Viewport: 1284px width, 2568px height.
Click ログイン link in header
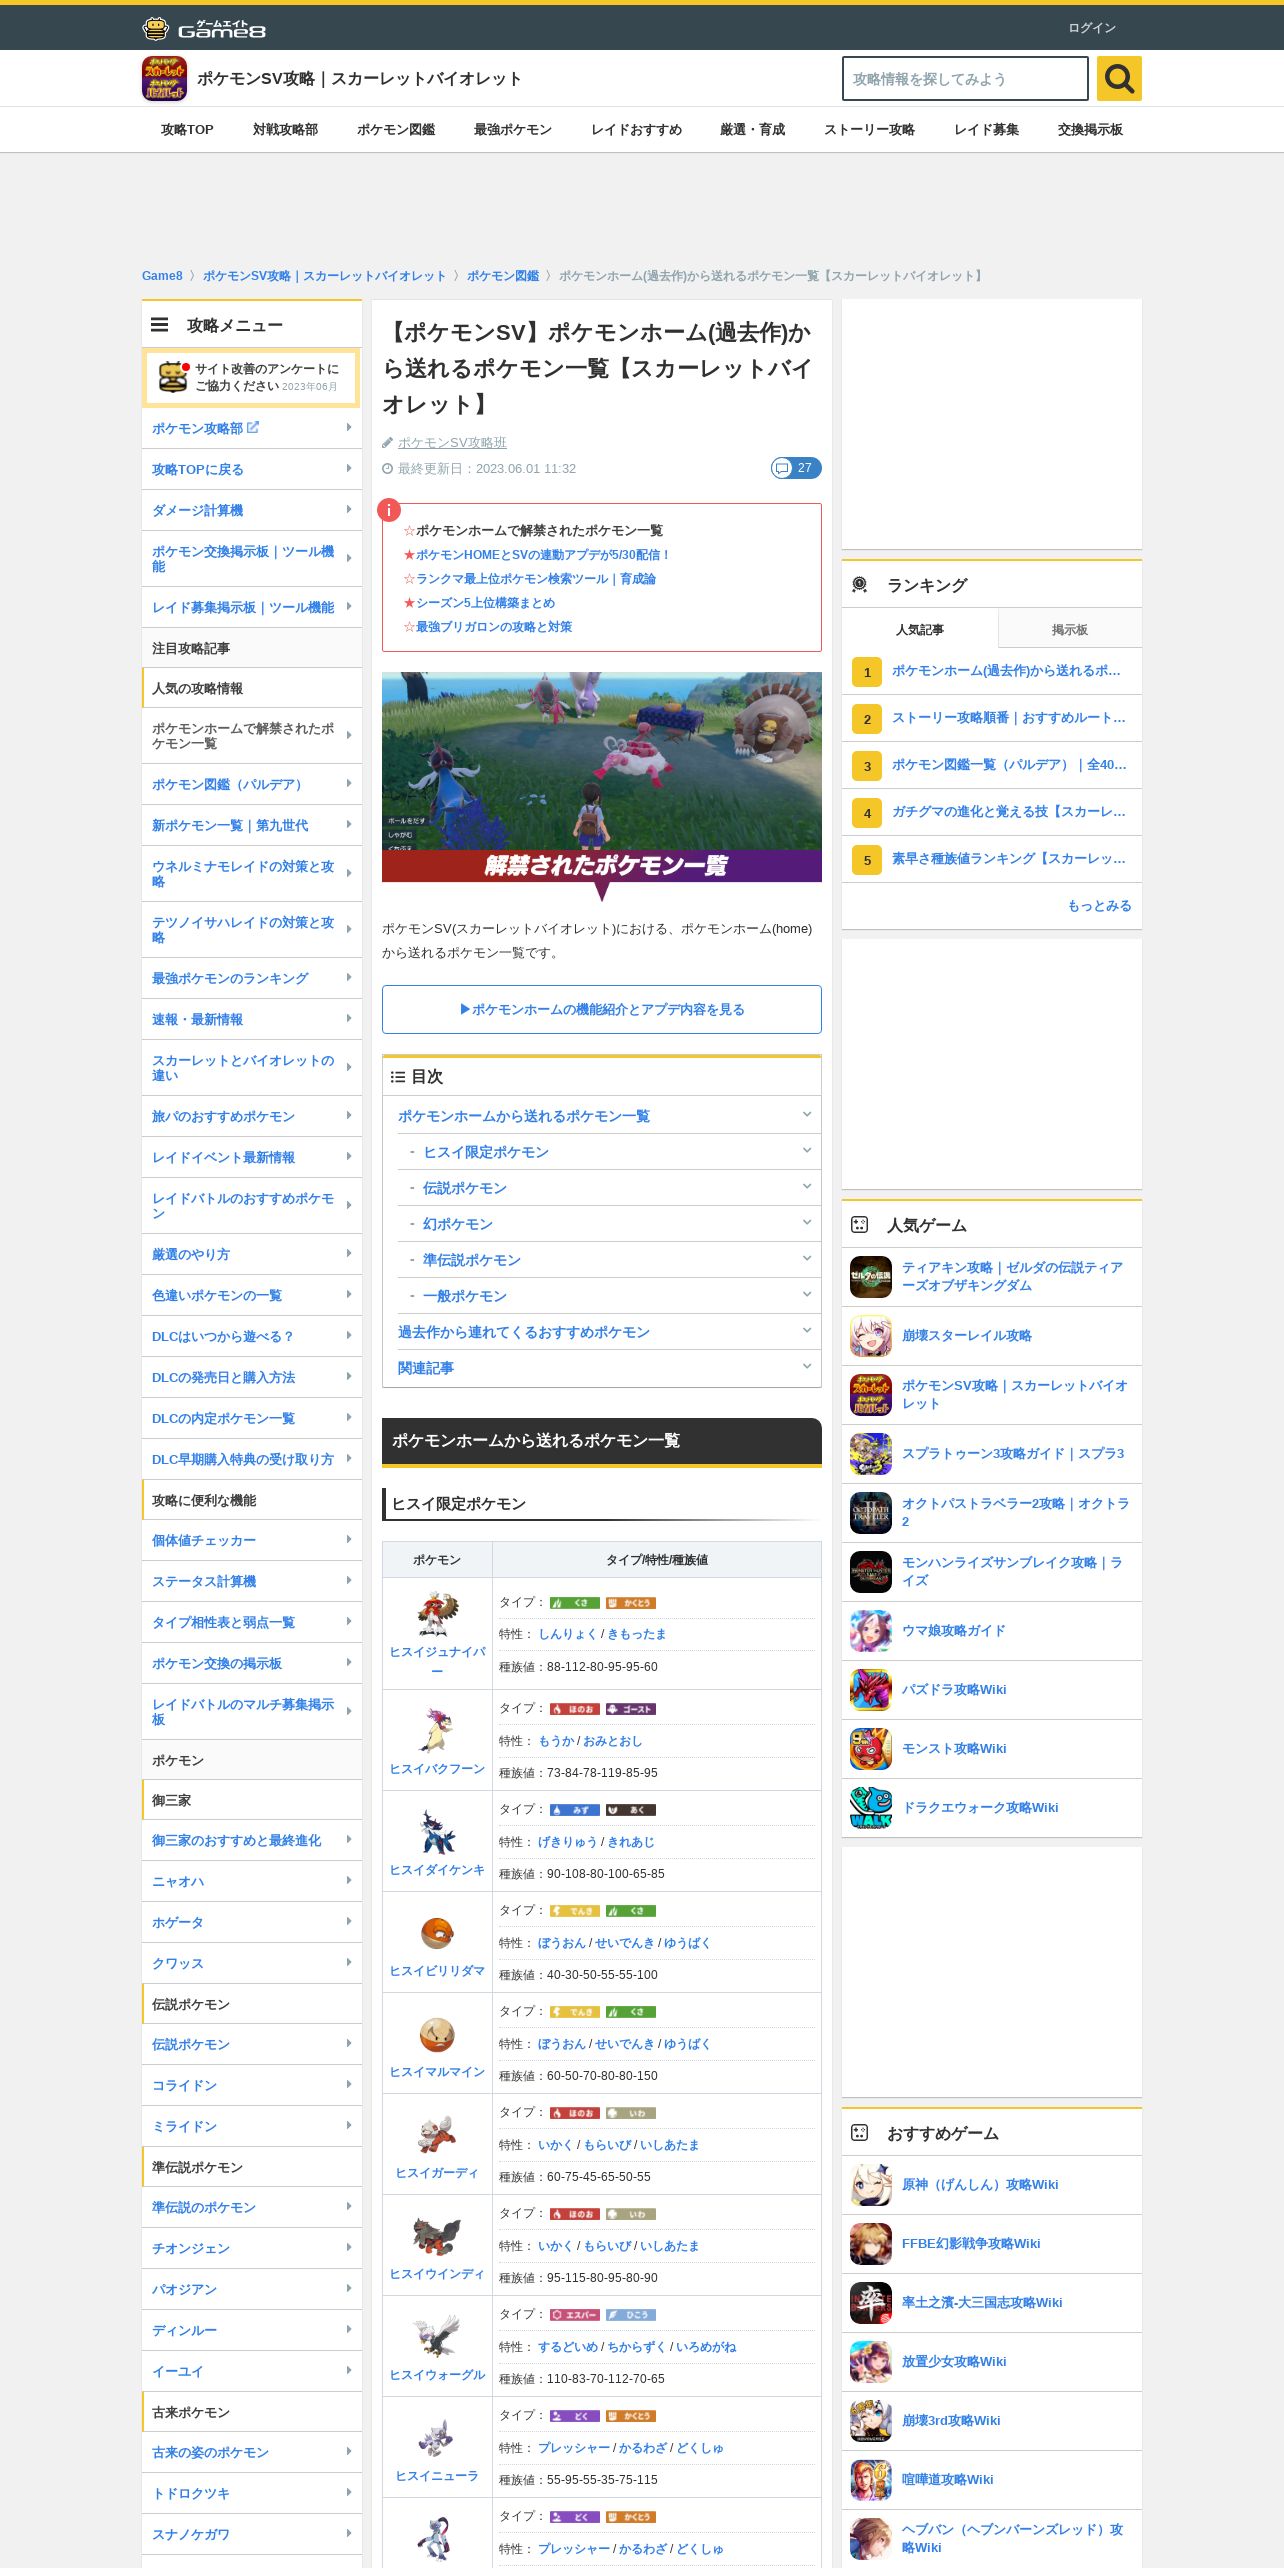click(1091, 27)
